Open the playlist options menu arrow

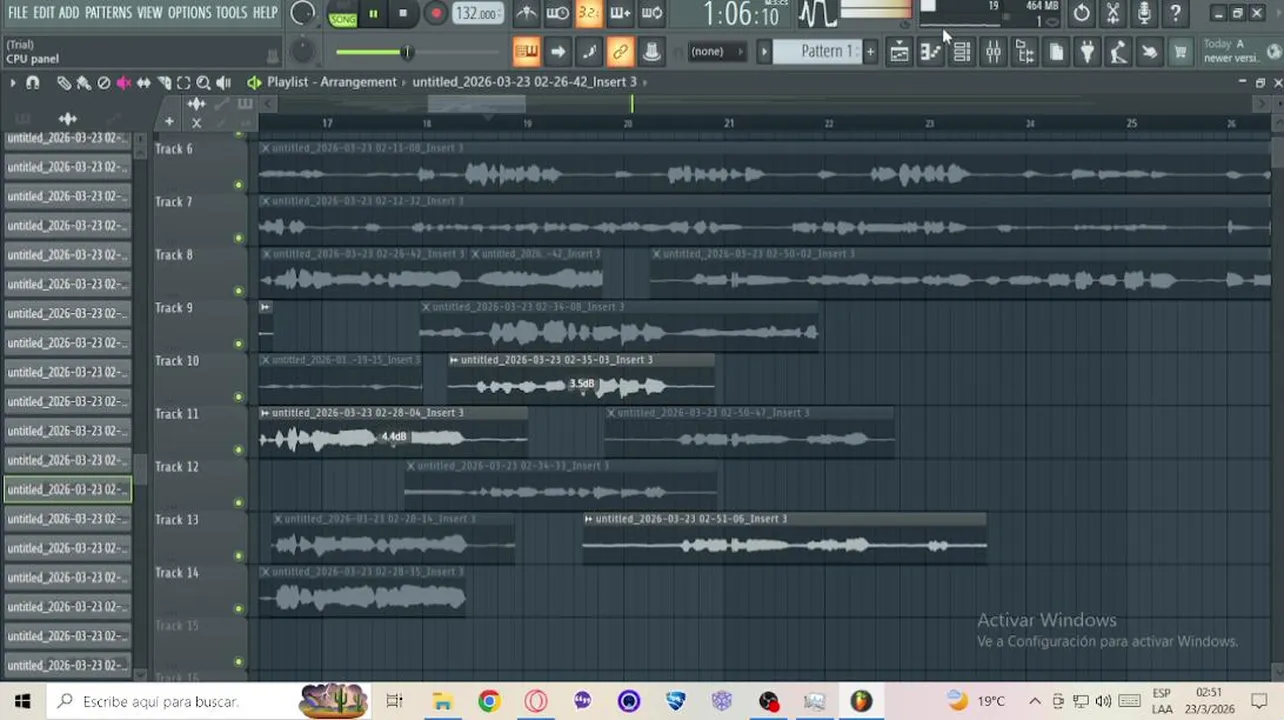12,83
